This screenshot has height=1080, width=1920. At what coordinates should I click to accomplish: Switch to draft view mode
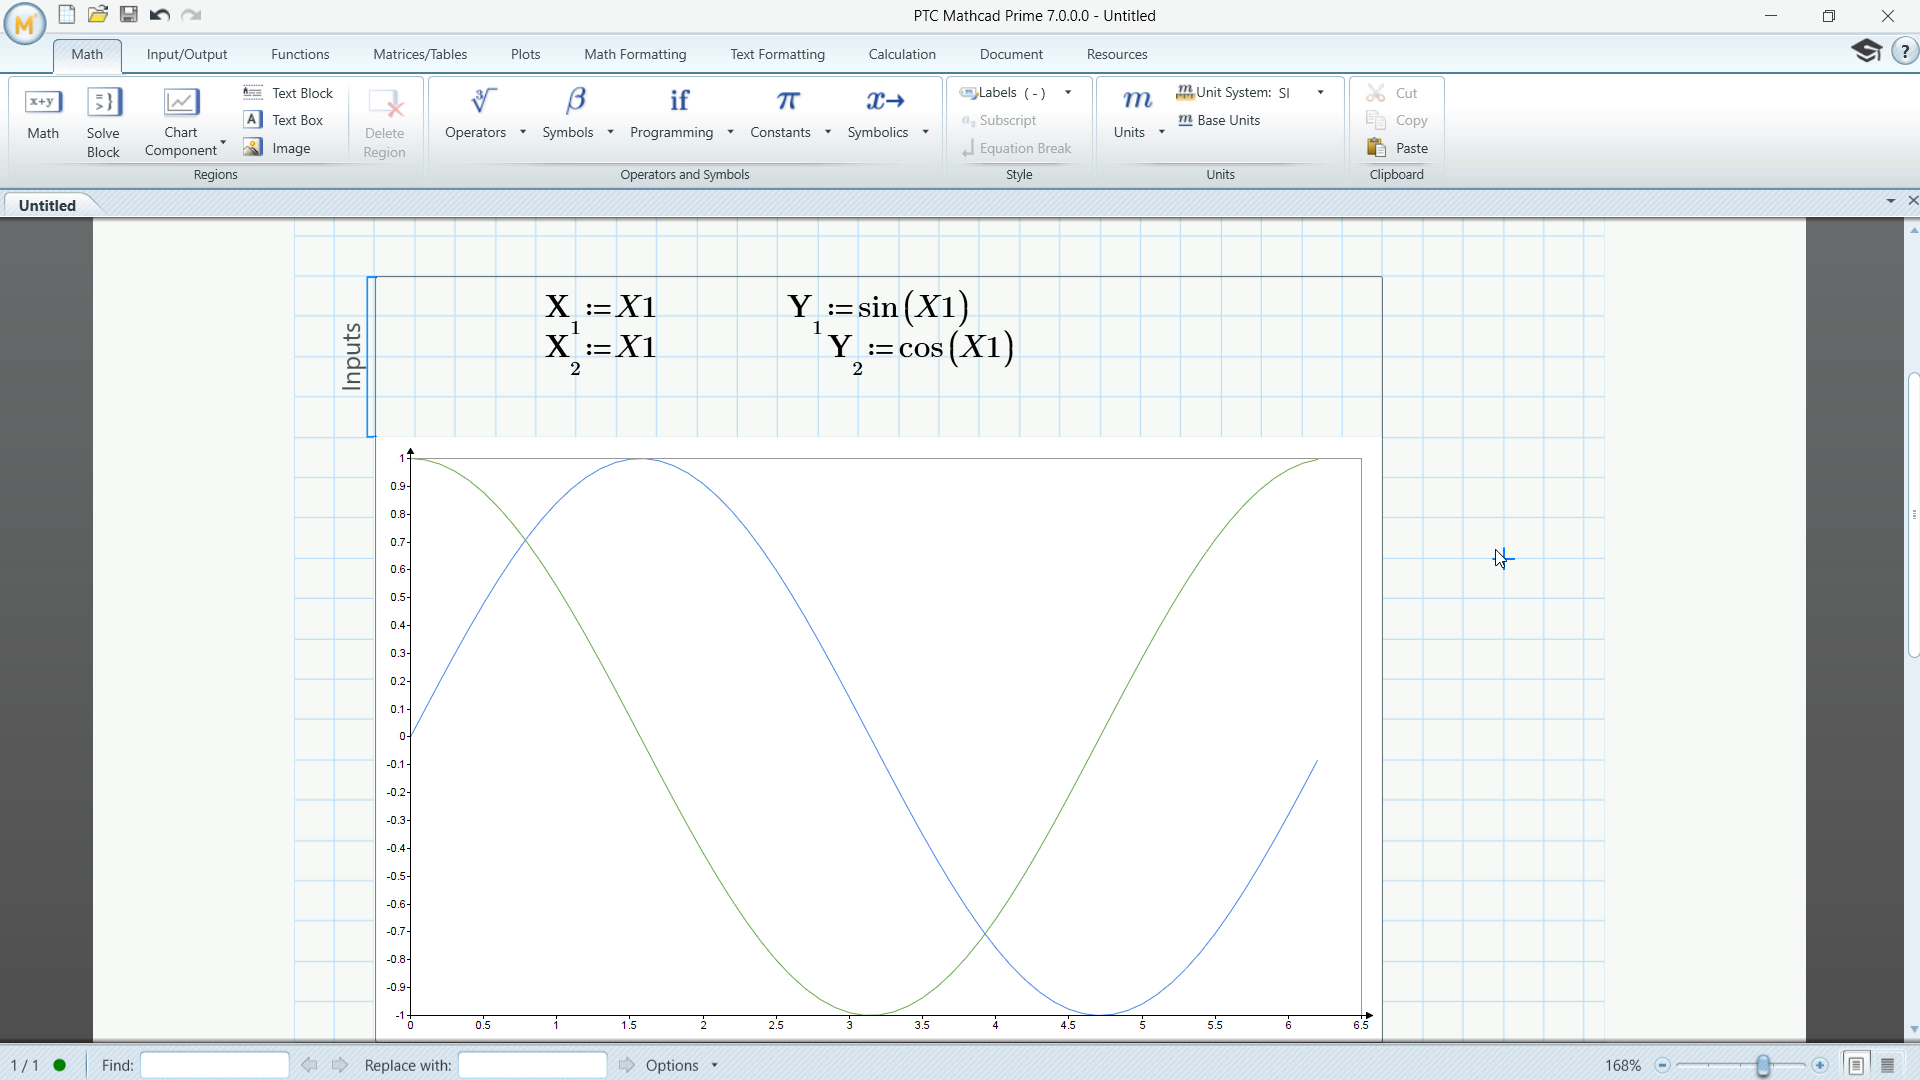1888,1065
